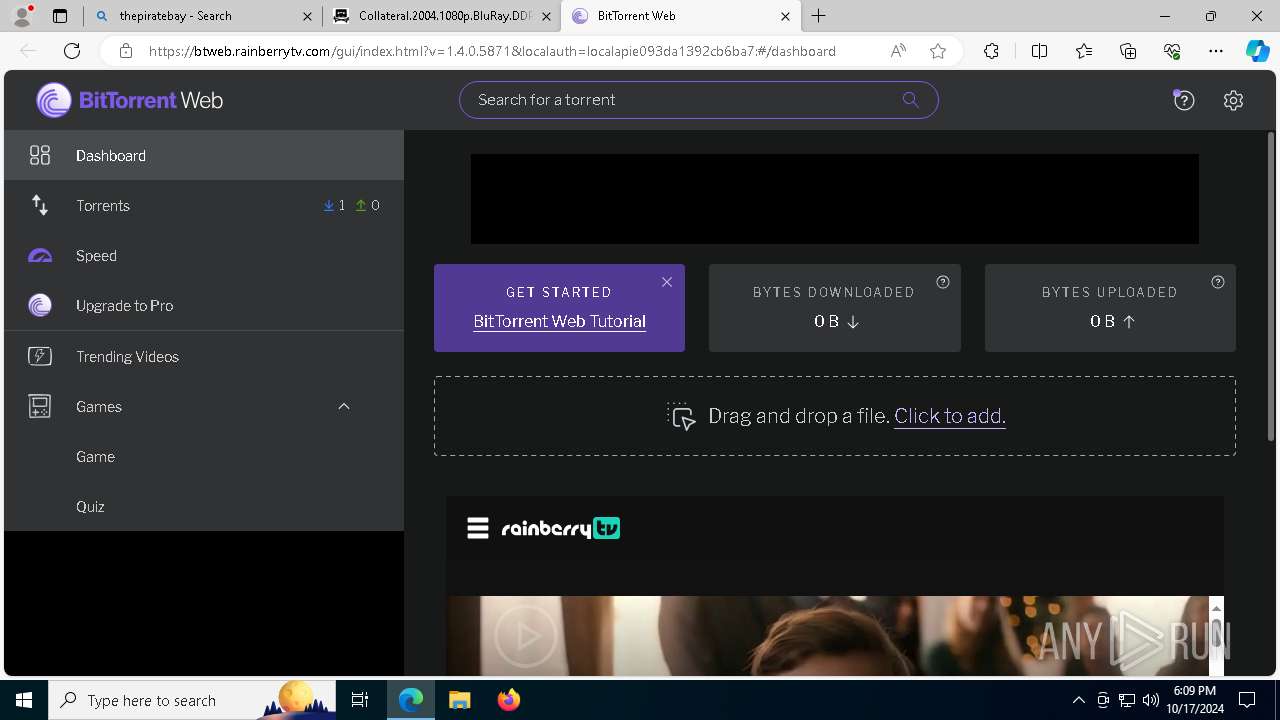Open the Windows Start menu
This screenshot has width=1280, height=720.
tap(24, 700)
